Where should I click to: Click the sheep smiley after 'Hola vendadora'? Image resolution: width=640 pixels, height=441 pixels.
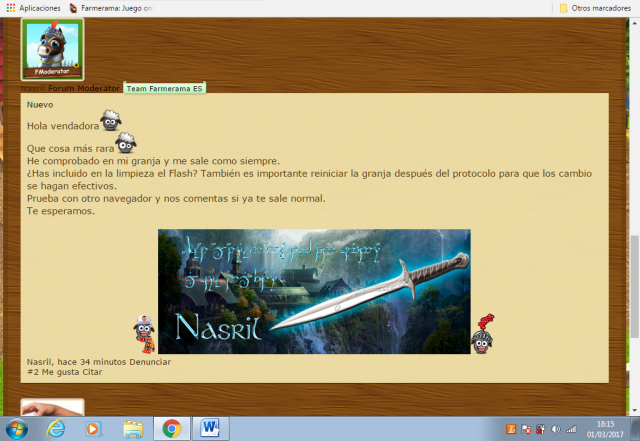[111, 123]
